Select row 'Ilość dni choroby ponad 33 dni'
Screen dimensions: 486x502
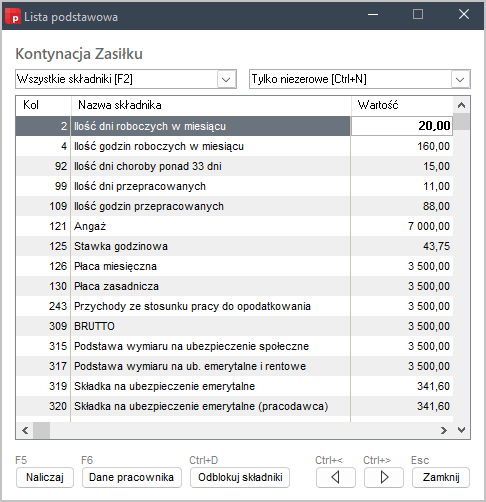pyautogui.click(x=234, y=166)
